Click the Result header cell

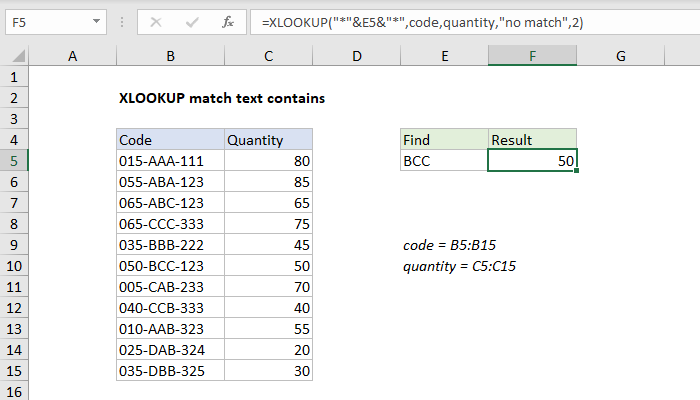point(532,140)
